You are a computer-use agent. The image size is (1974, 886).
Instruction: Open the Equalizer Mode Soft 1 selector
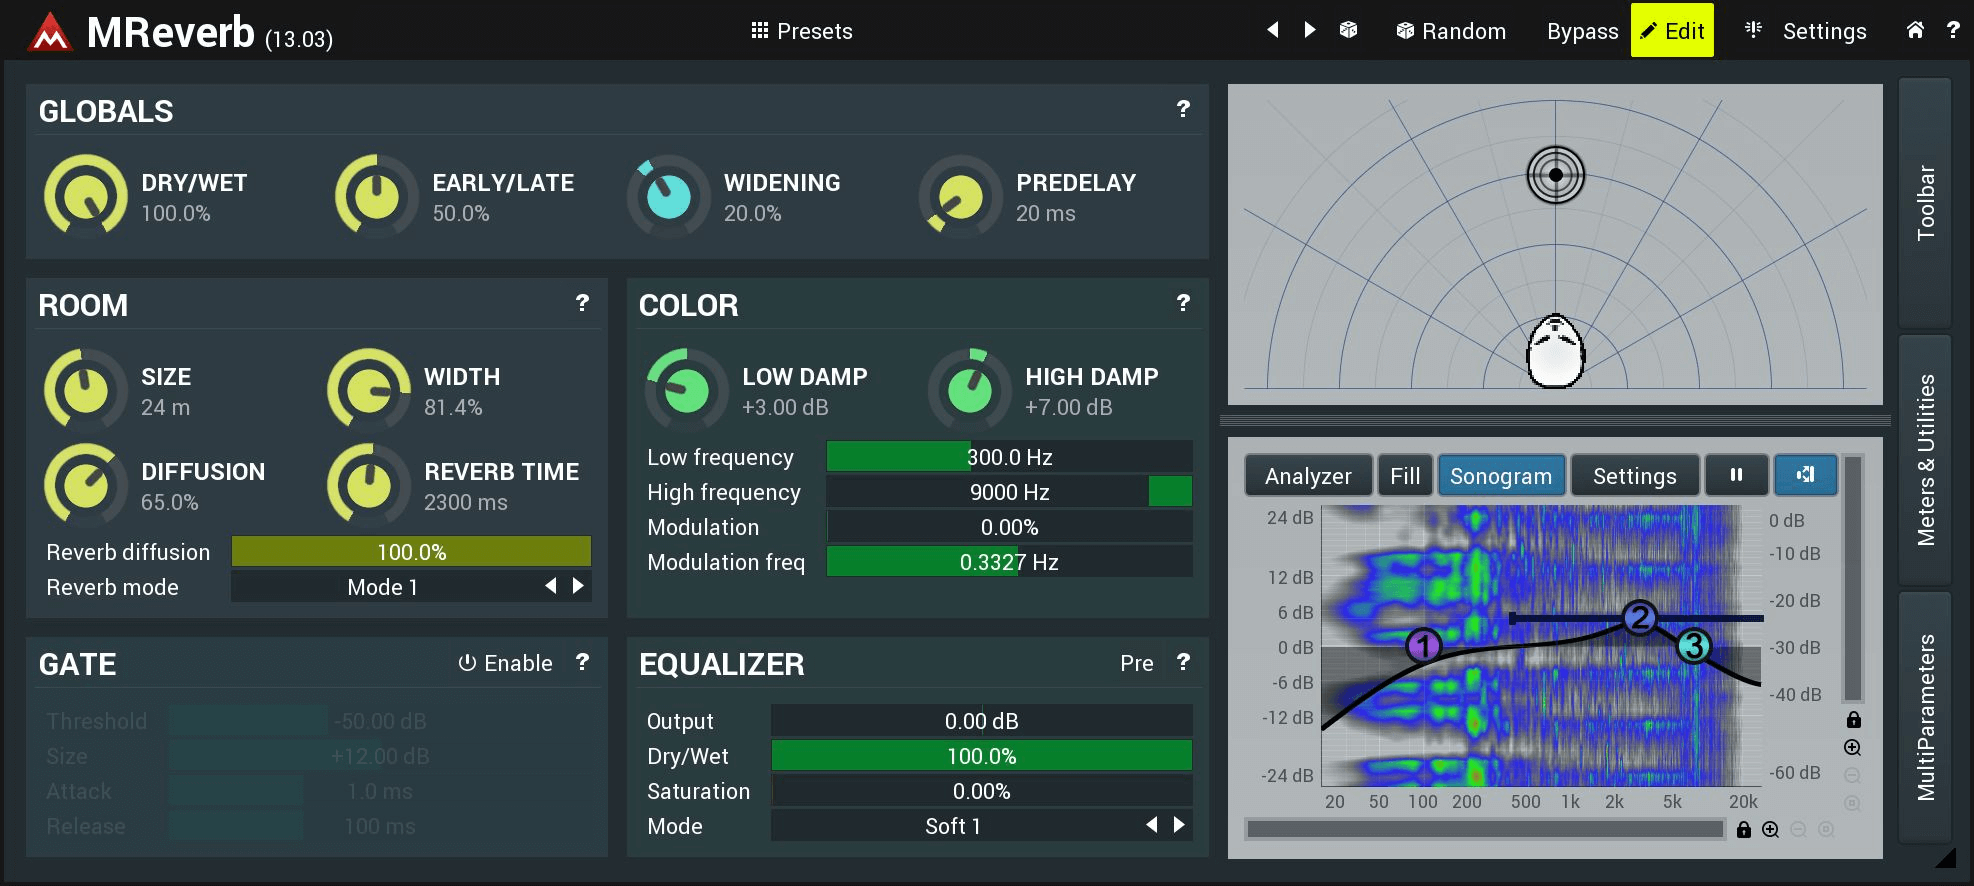click(952, 826)
